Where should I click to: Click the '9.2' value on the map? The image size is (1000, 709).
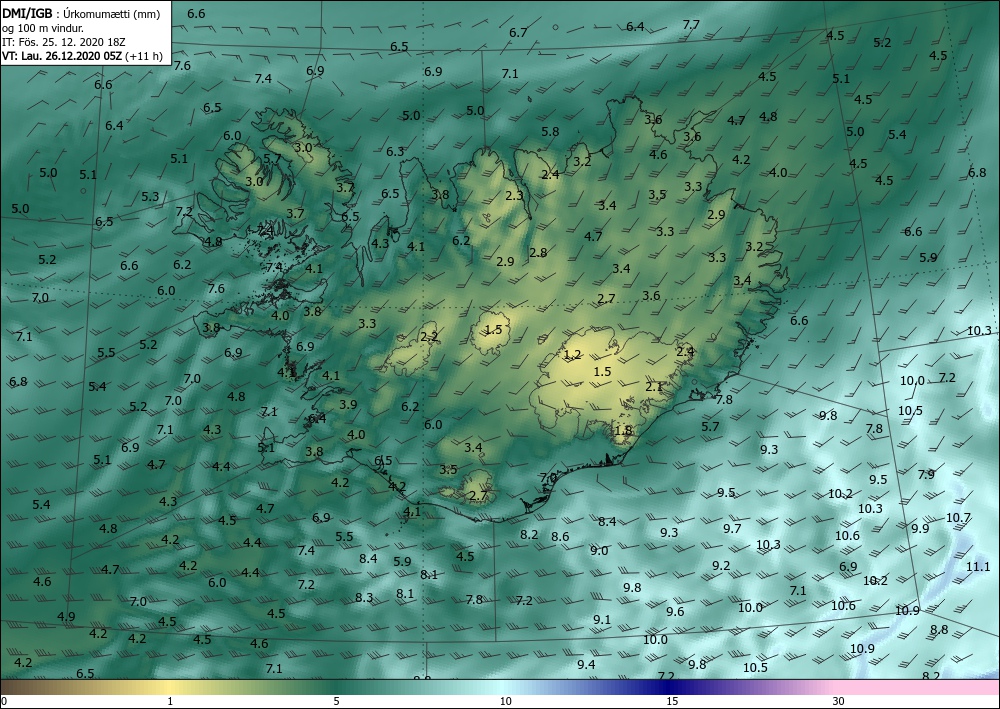point(721,566)
